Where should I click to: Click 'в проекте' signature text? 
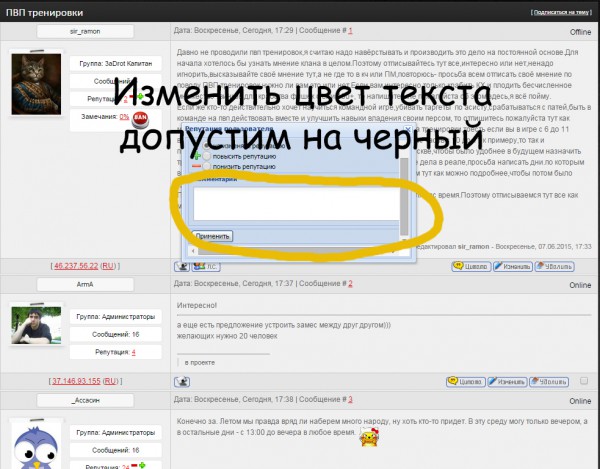click(200, 363)
